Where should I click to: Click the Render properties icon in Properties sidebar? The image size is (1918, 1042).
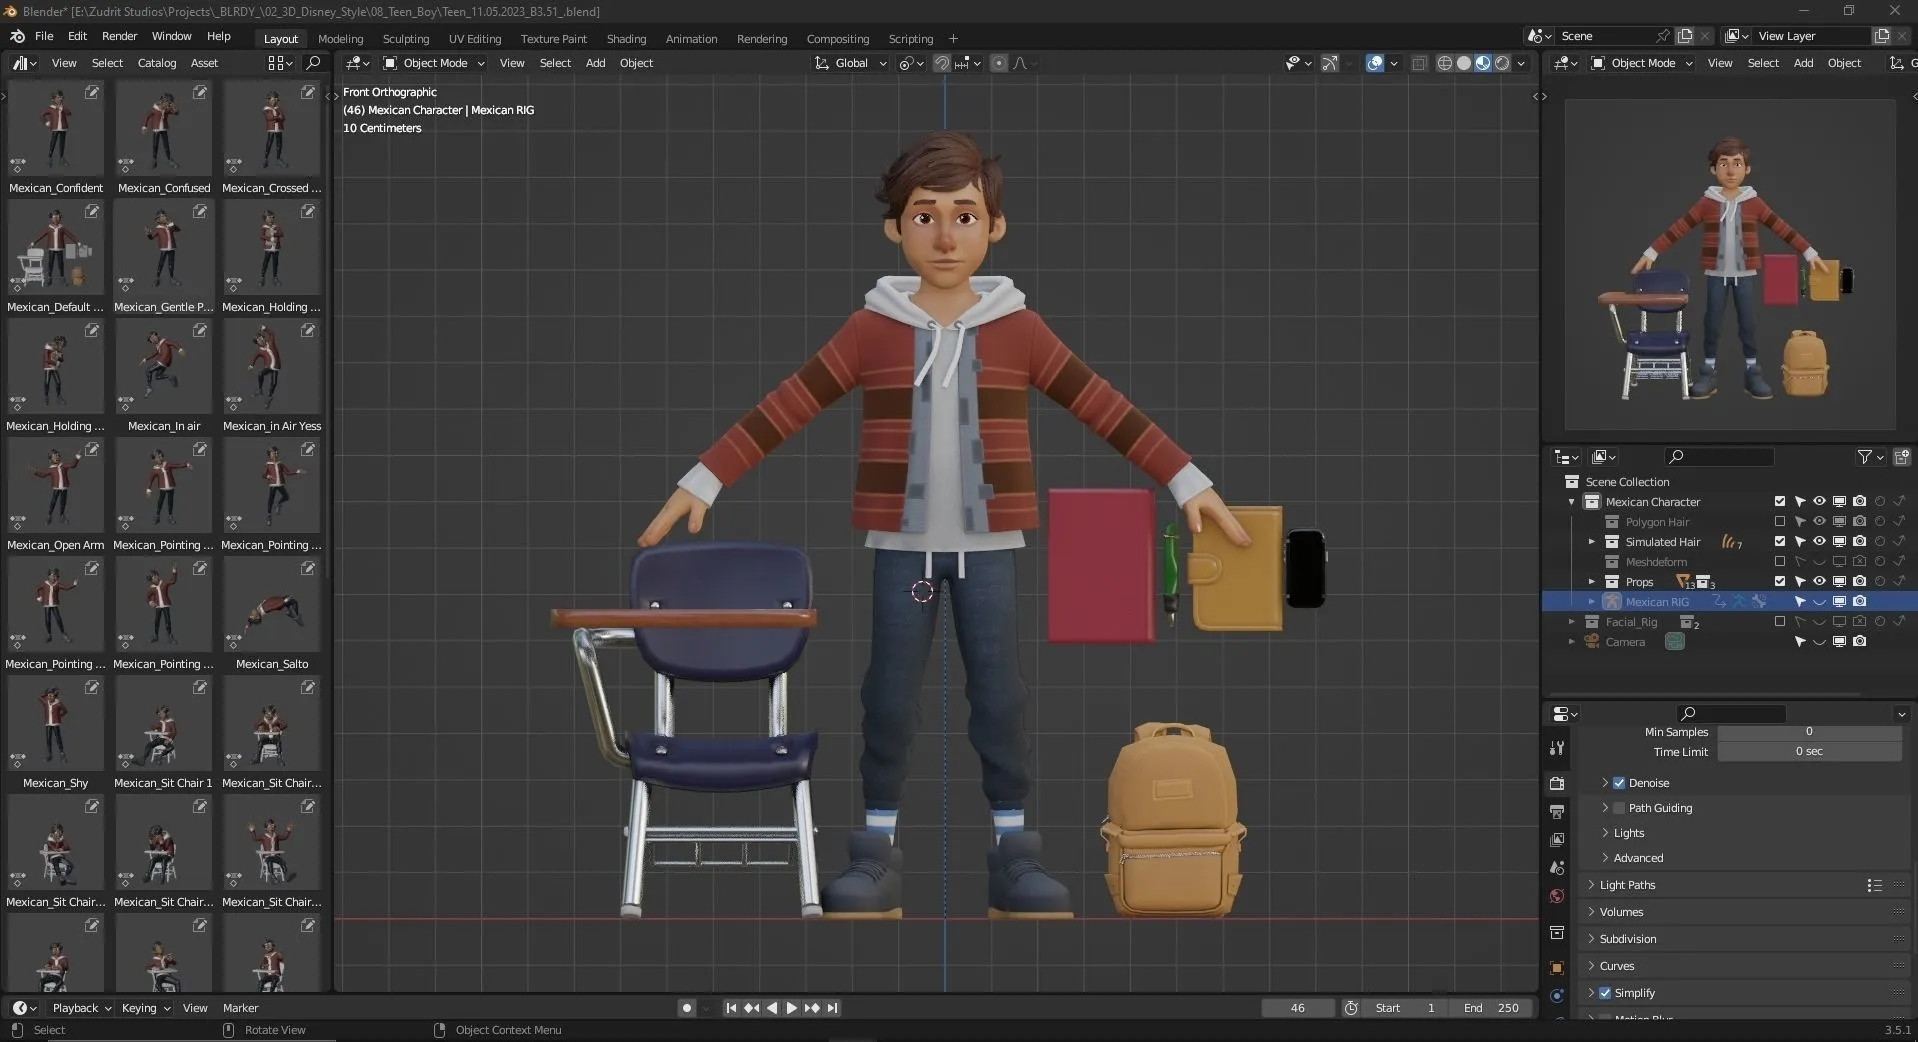[x=1556, y=782]
